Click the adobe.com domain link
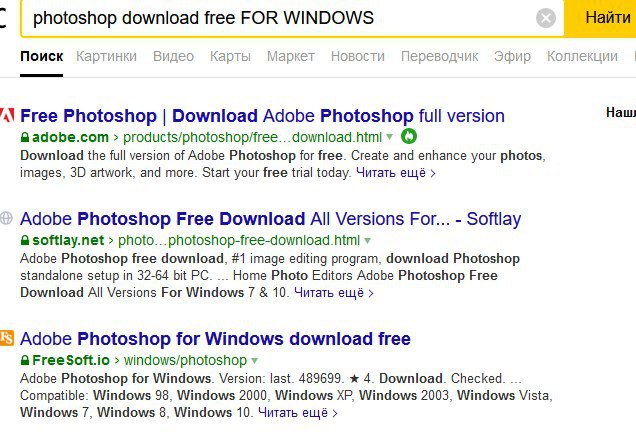The image size is (636, 447). pos(70,137)
